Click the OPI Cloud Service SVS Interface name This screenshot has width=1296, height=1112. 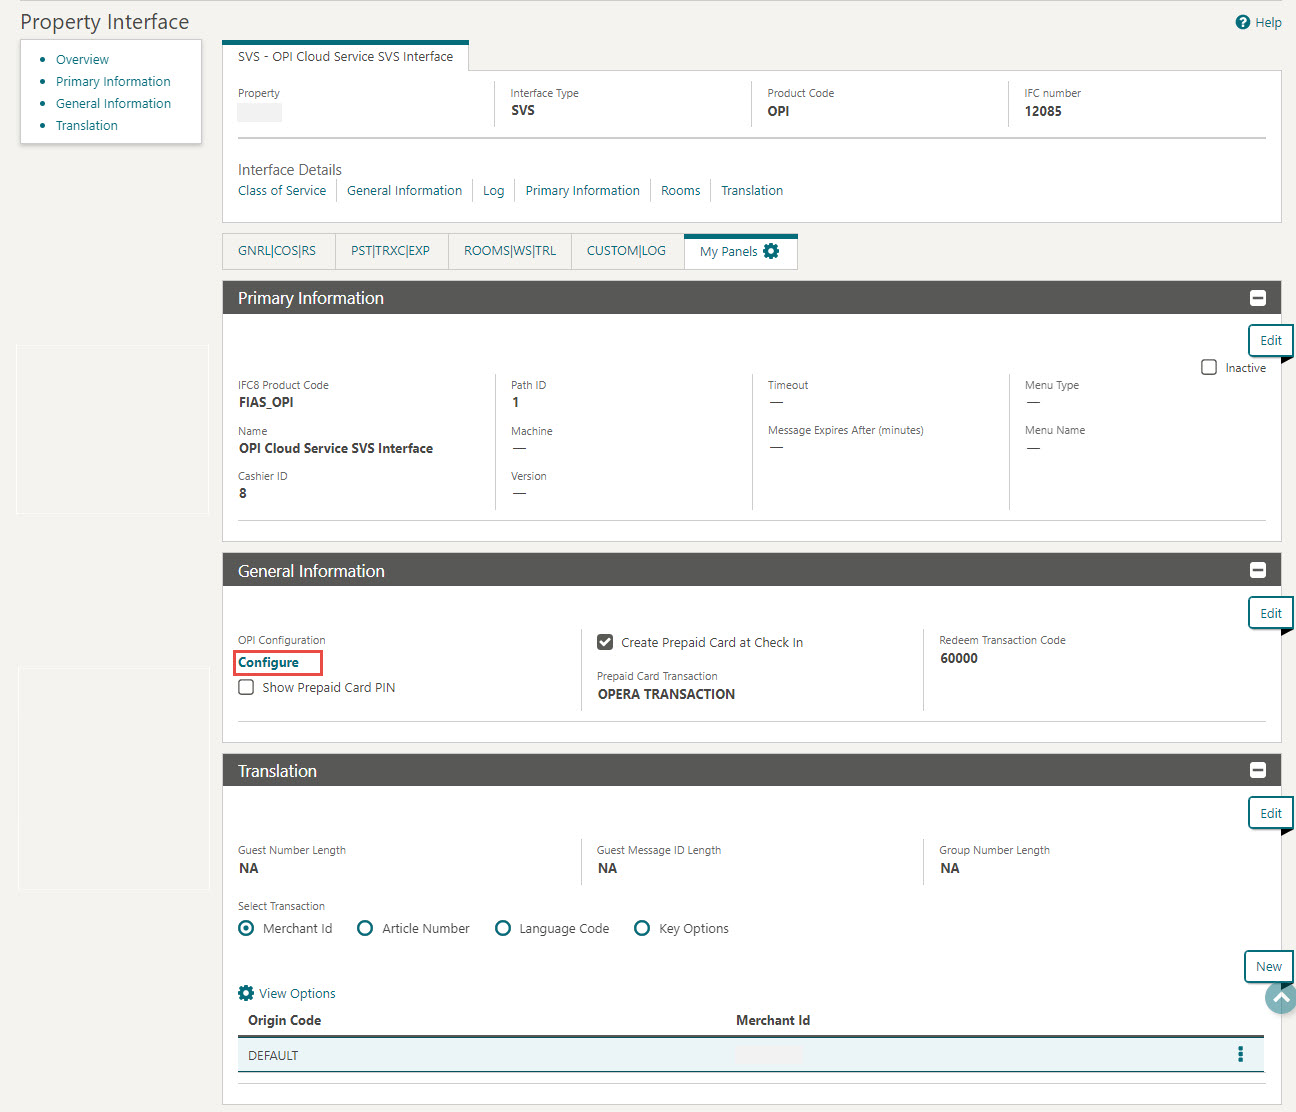(336, 448)
